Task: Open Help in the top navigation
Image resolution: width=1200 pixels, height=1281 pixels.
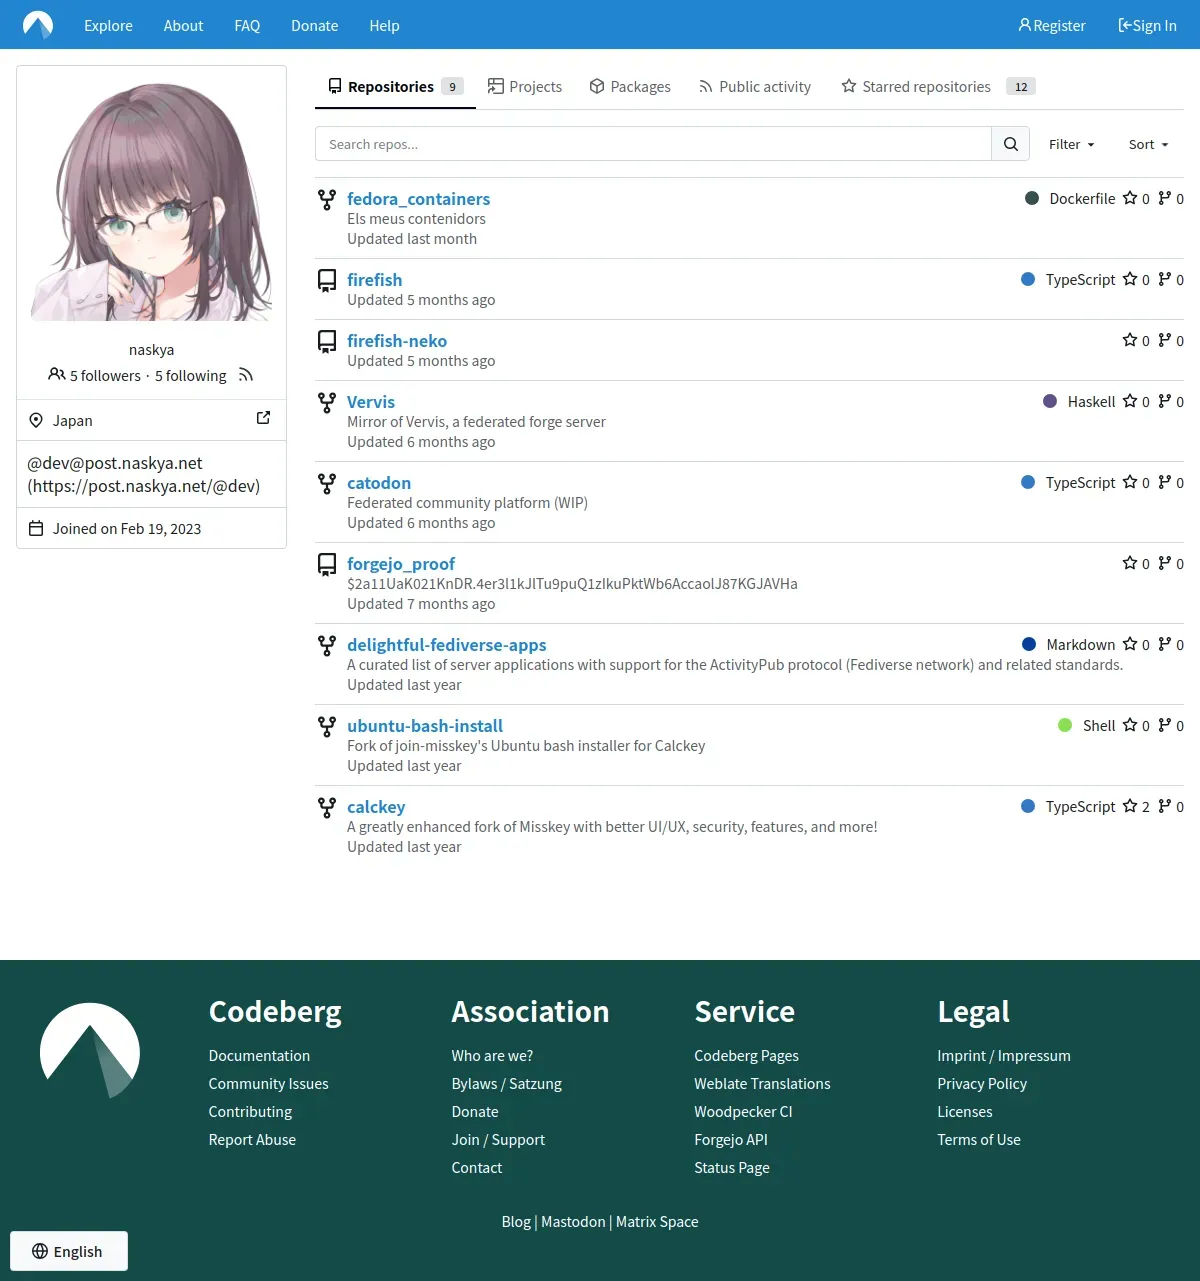Action: [x=384, y=25]
